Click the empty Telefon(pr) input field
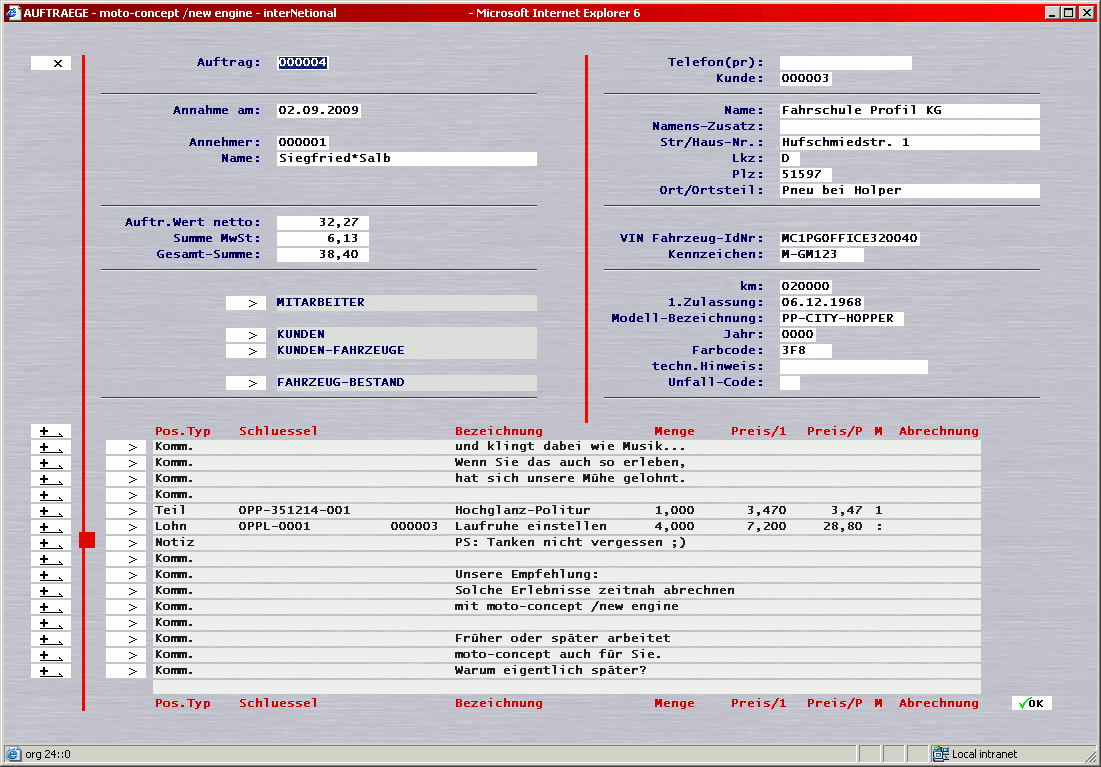Viewport: 1101px width, 767px height. point(845,62)
